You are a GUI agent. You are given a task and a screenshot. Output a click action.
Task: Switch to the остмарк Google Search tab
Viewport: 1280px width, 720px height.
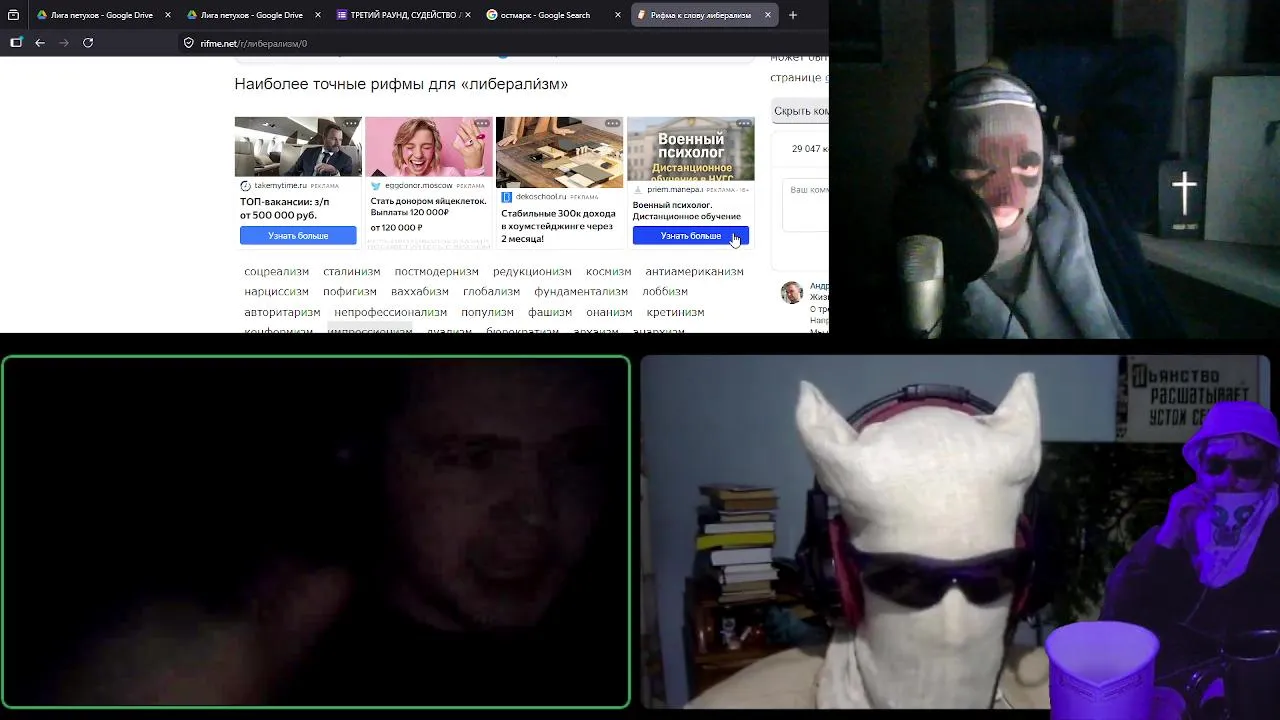click(x=553, y=15)
